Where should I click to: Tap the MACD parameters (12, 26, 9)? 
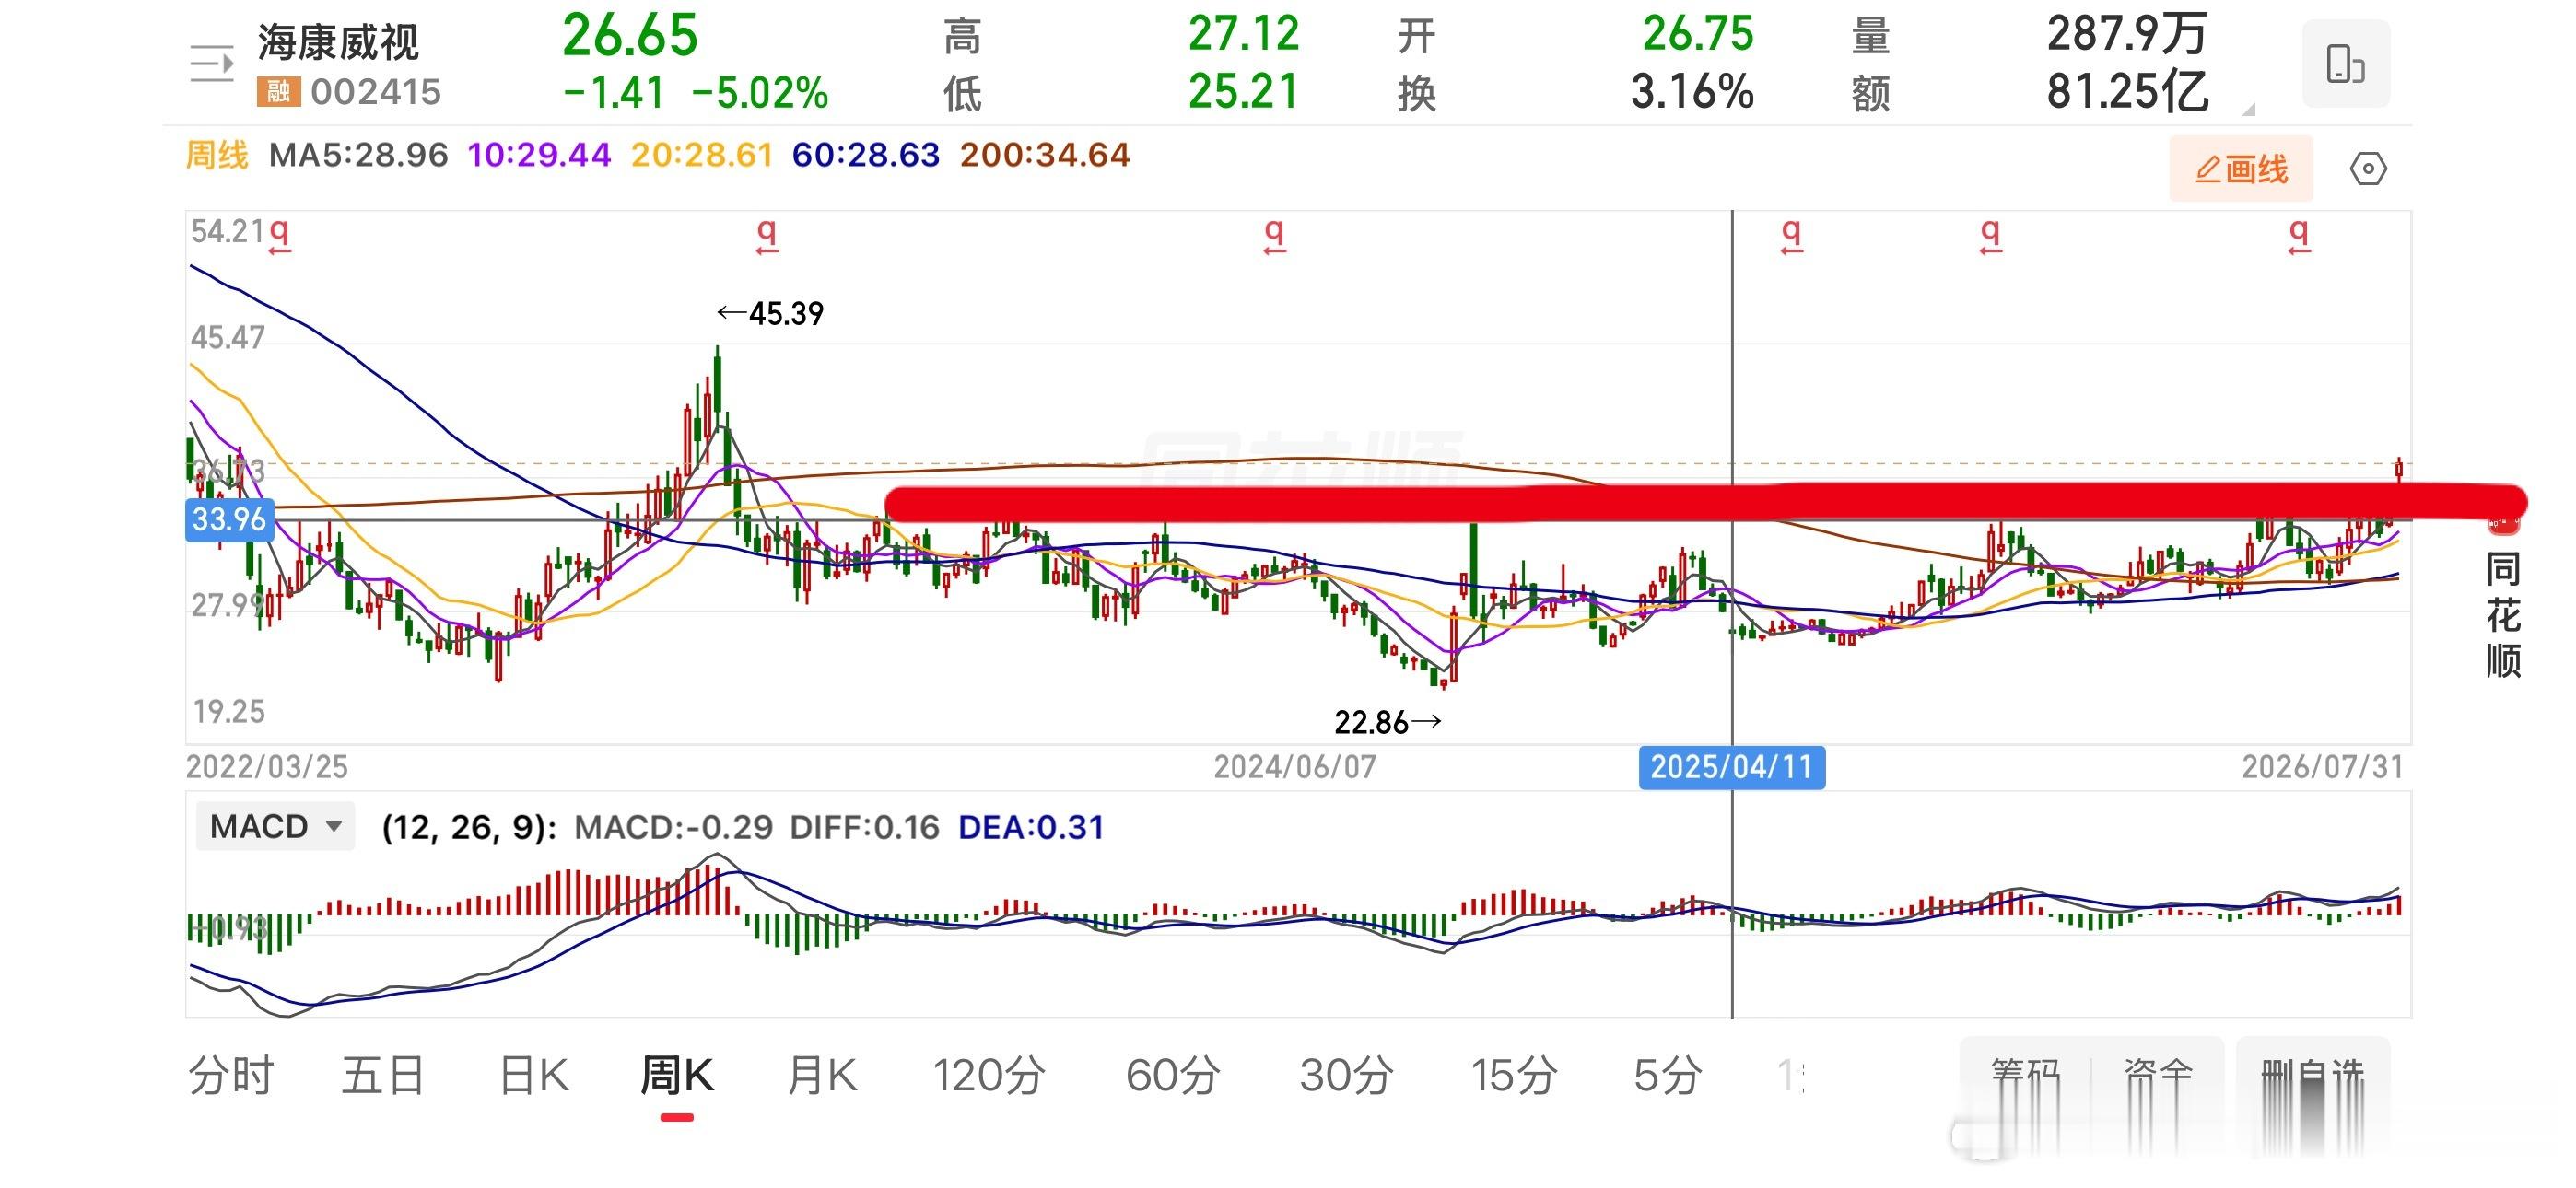click(x=469, y=827)
